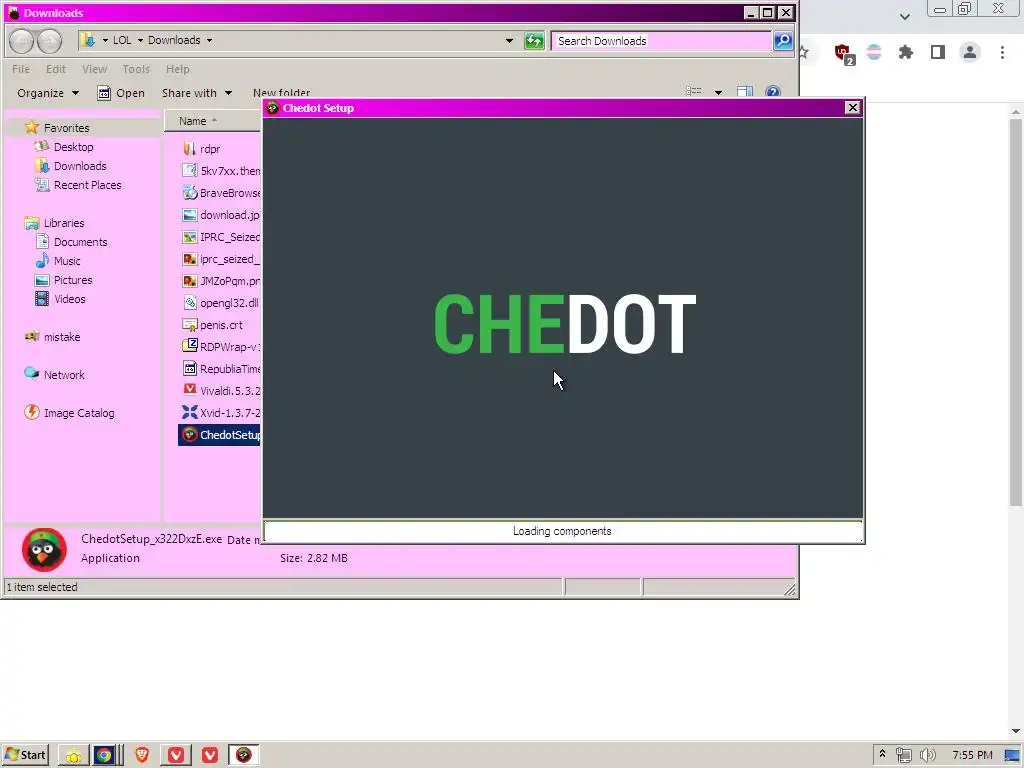Select Recent Places in navigation pane

tap(78, 185)
